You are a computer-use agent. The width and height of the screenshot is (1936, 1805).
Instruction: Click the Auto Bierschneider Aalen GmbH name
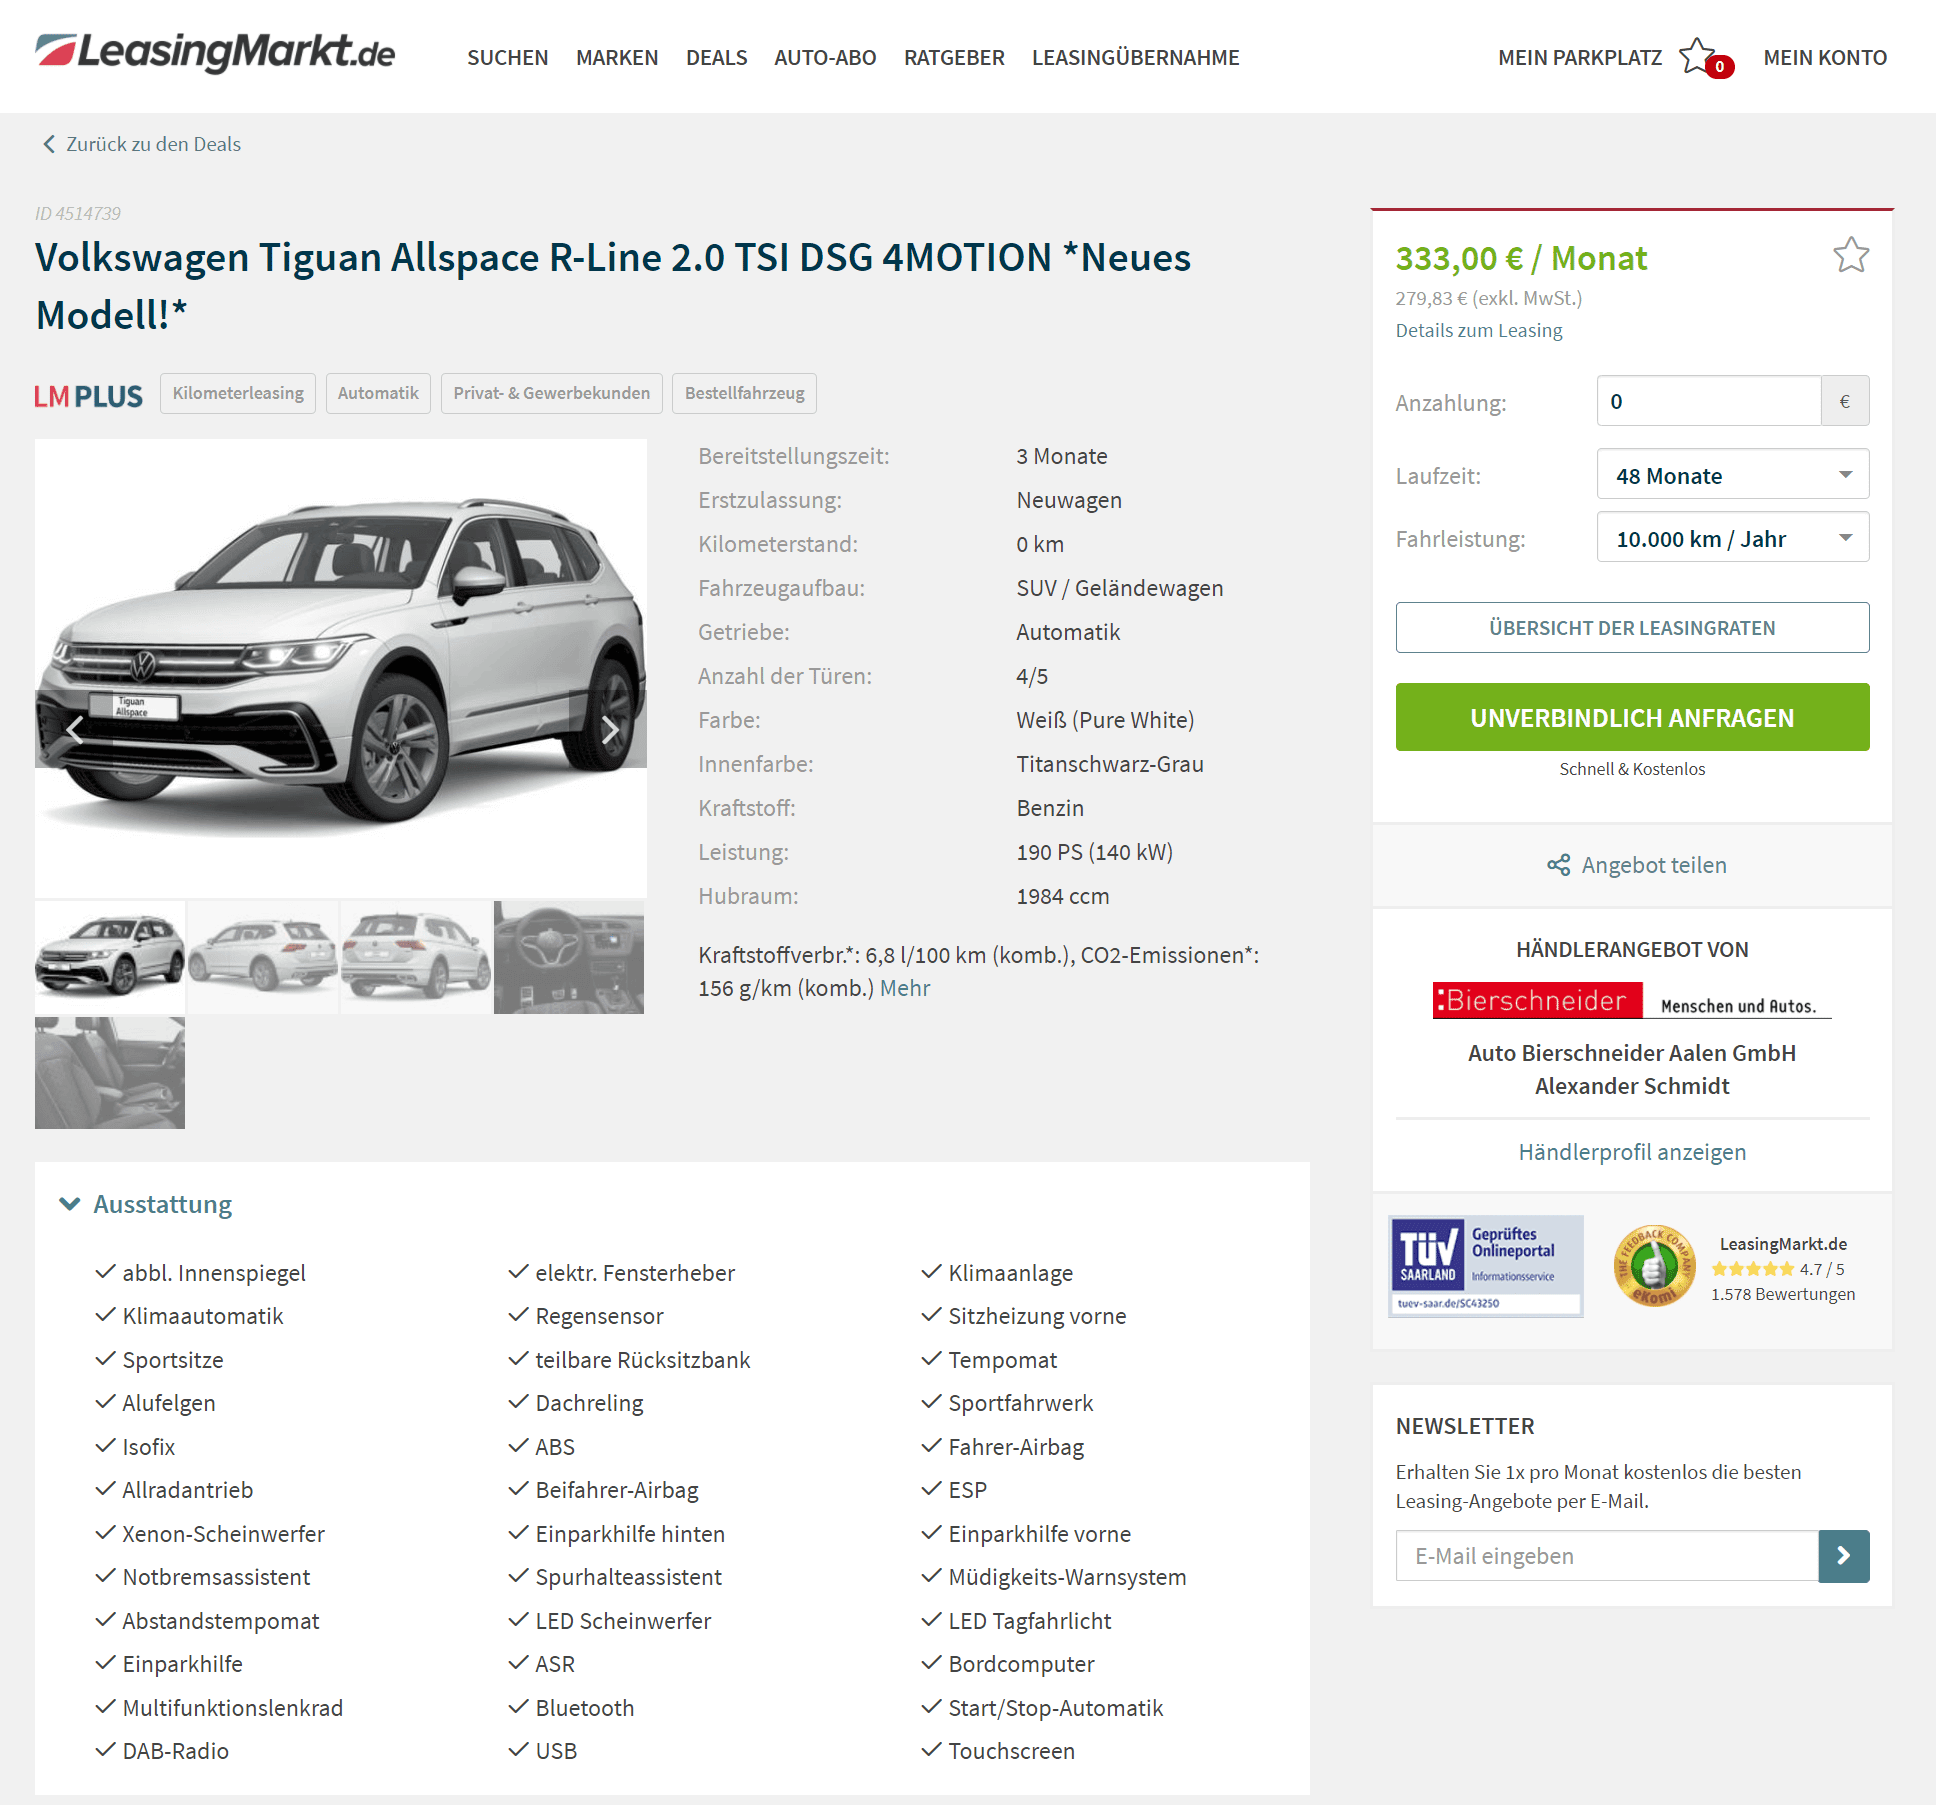(1632, 1053)
